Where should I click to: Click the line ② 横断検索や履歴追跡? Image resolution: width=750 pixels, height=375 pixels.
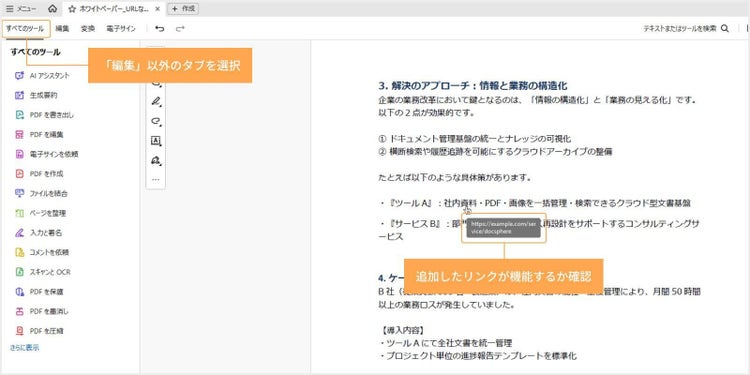pyautogui.click(x=495, y=152)
